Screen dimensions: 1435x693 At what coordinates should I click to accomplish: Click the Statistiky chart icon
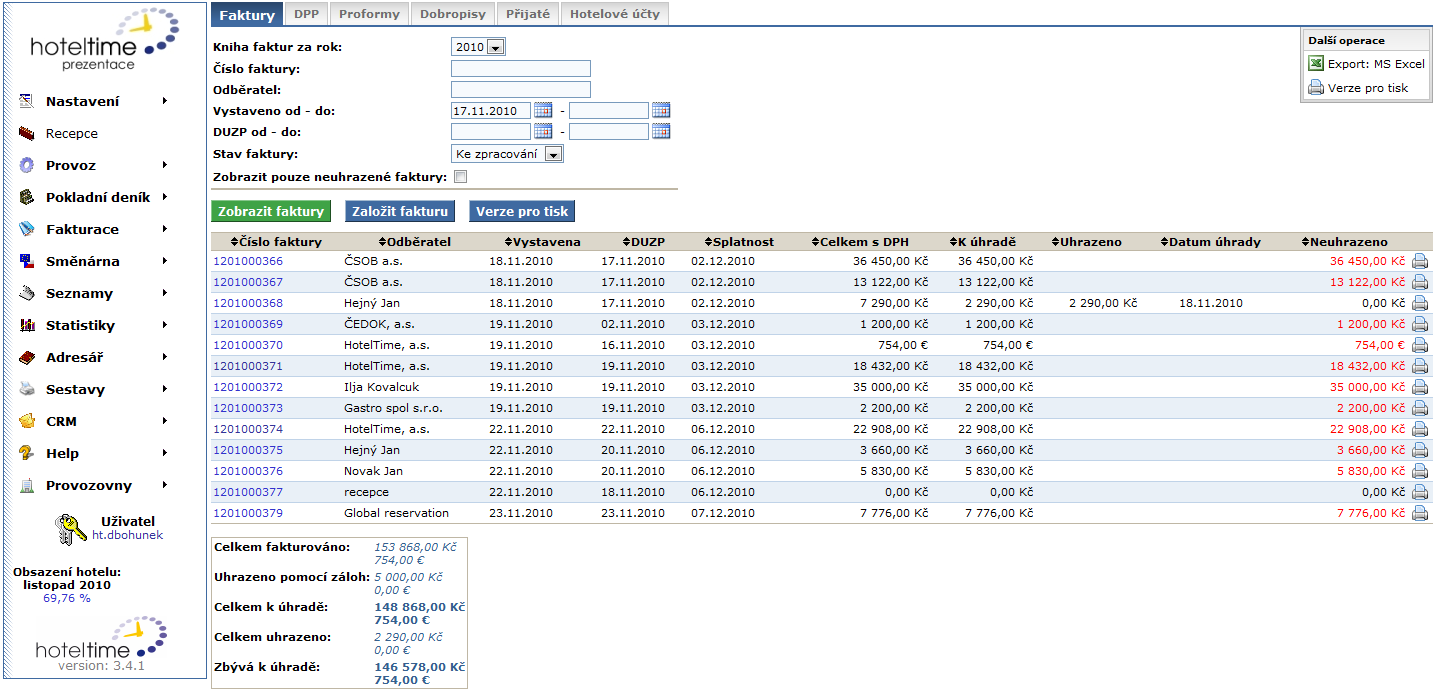[27, 325]
